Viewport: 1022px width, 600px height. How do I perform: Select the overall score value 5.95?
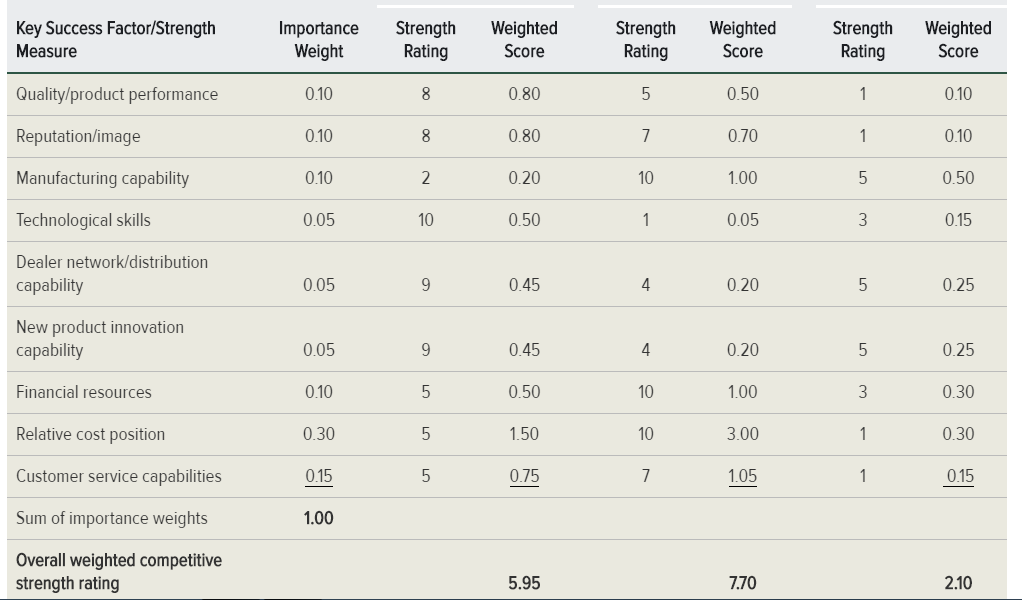(x=524, y=583)
